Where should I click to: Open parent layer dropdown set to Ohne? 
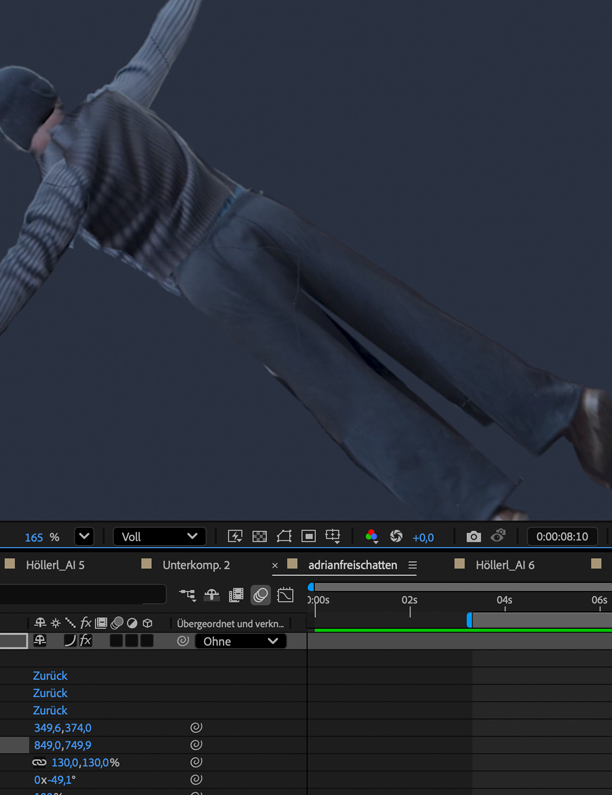coord(240,641)
